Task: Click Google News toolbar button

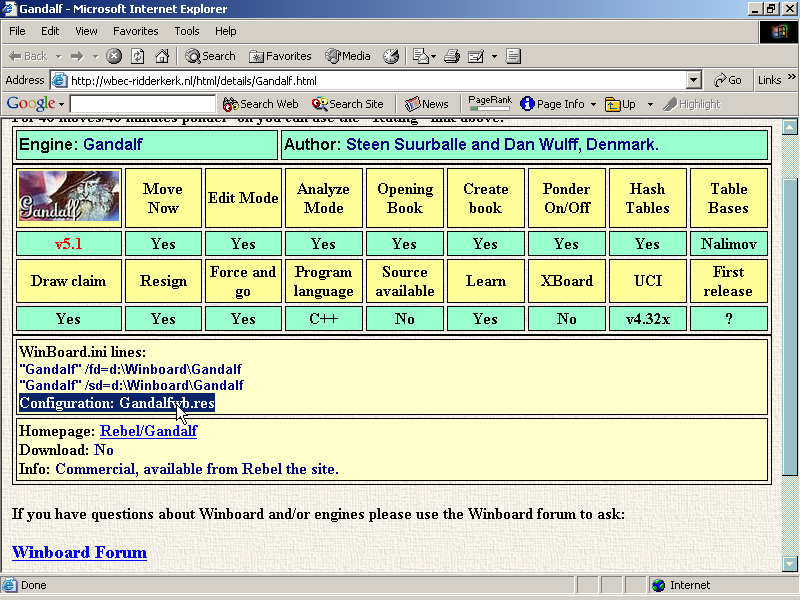Action: tap(427, 104)
